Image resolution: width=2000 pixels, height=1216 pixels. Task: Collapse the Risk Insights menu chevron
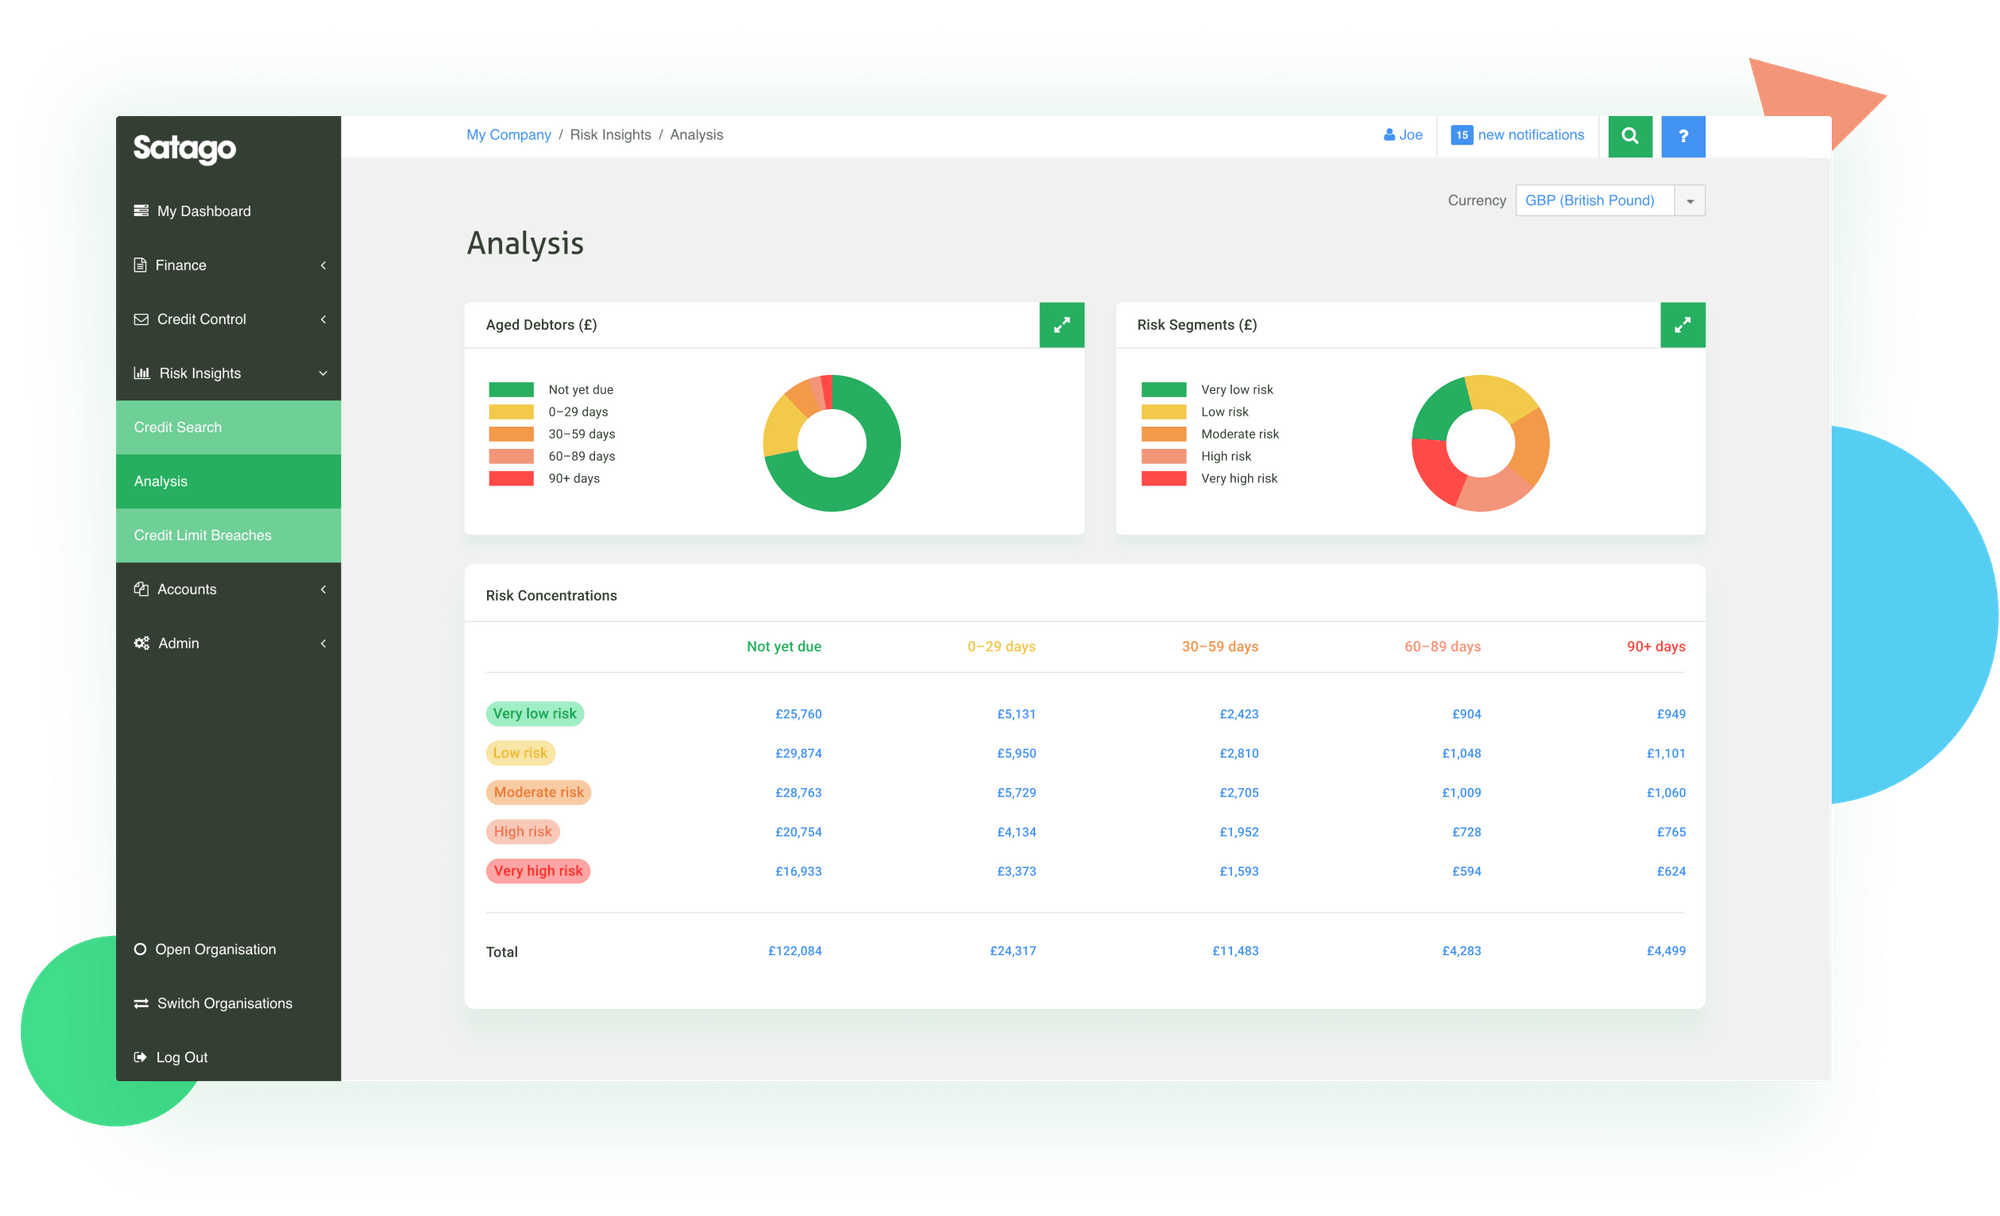[323, 373]
